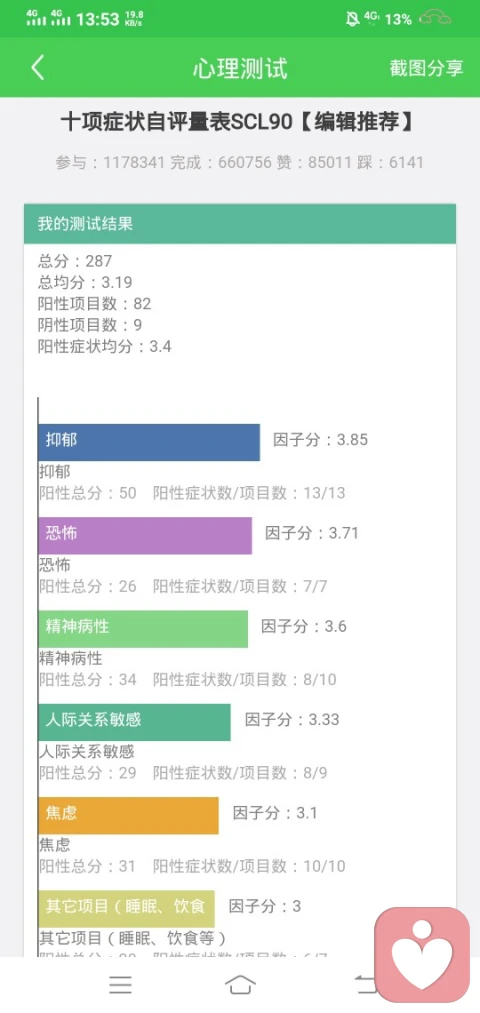The height and width of the screenshot is (1013, 480).
Task: Tap the back arrow icon
Action: tap(37, 68)
